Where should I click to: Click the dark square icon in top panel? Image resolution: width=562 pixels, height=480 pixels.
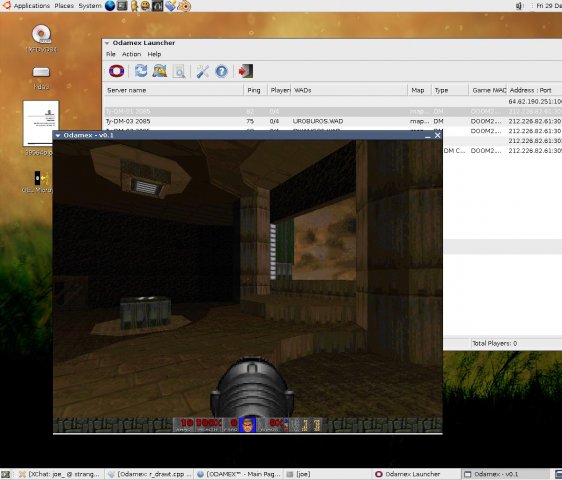157,6
